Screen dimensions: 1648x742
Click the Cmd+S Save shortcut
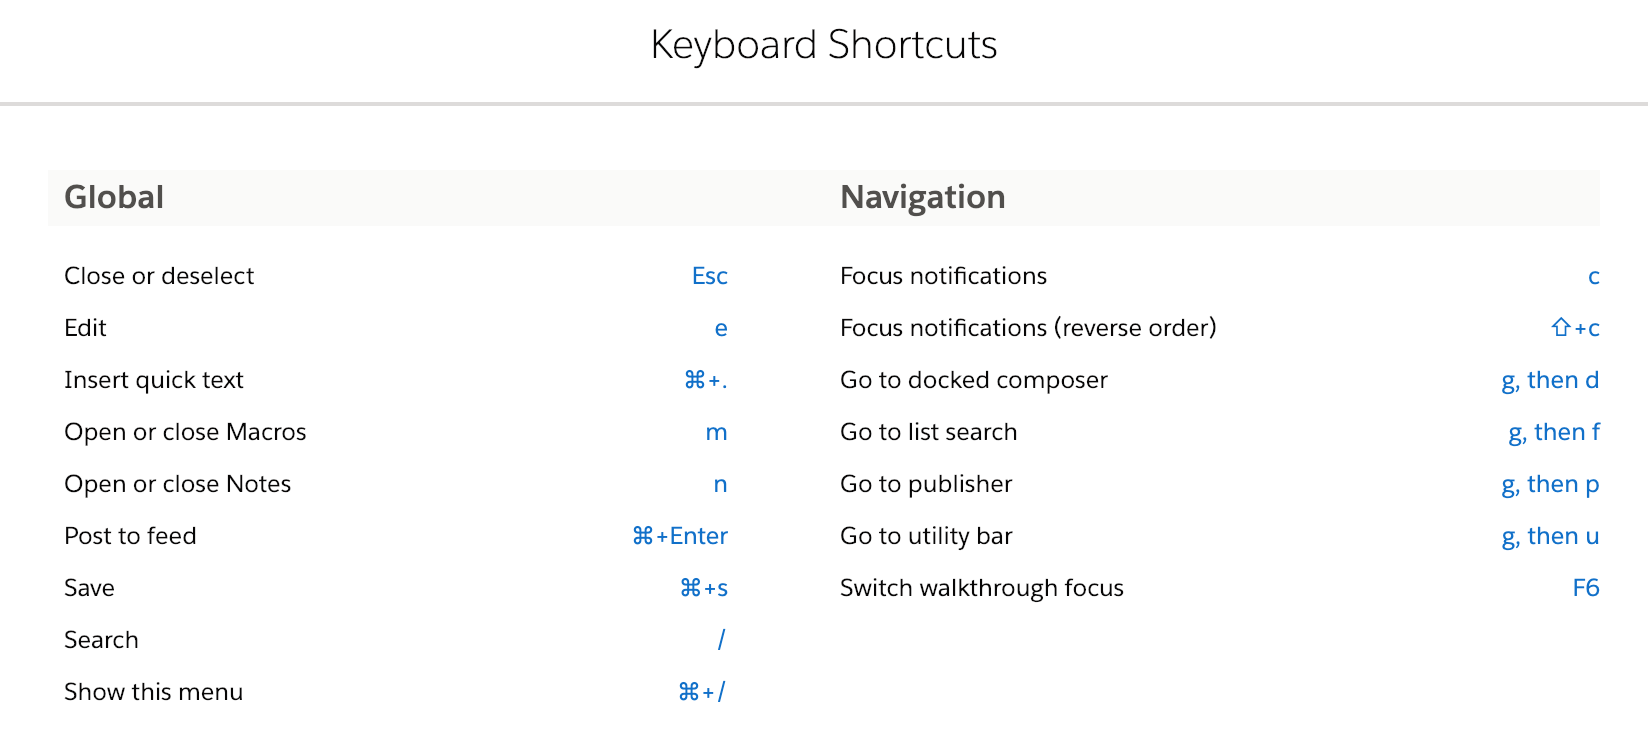pyautogui.click(x=701, y=588)
